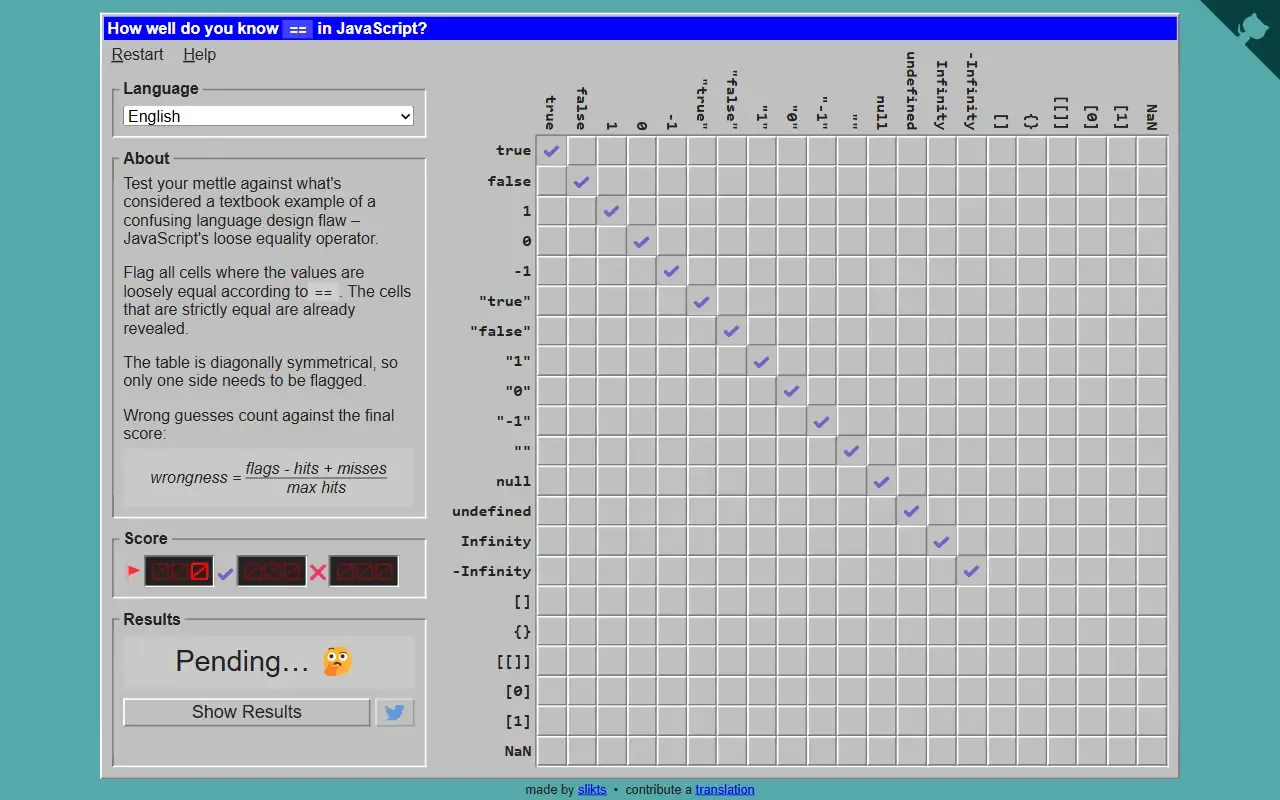Screen dimensions: 1280x800
Task: Click the wrongness formula text
Action: 268,478
